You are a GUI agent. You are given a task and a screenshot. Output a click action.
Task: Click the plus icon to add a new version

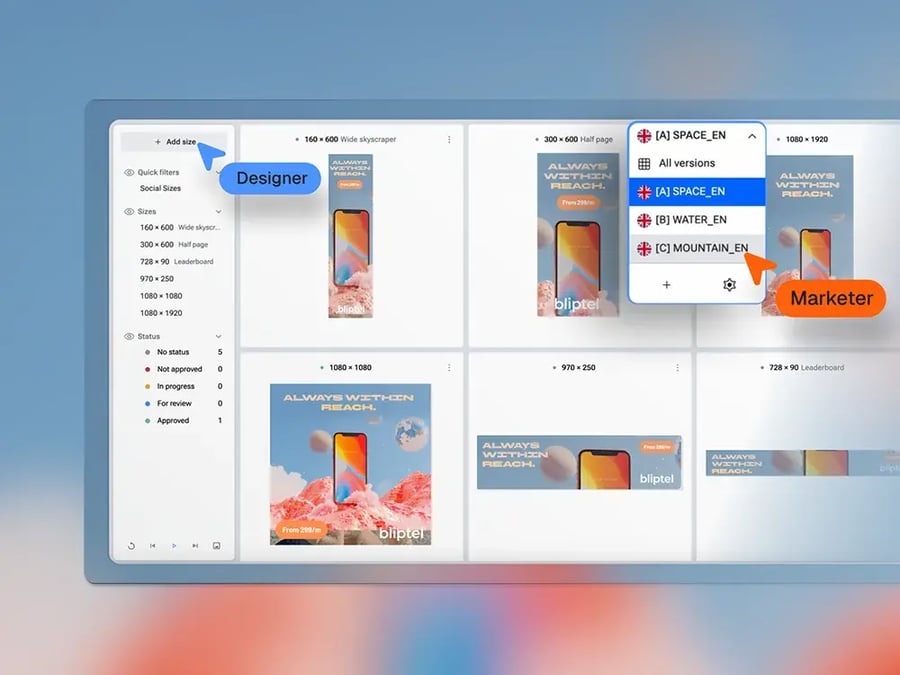666,285
